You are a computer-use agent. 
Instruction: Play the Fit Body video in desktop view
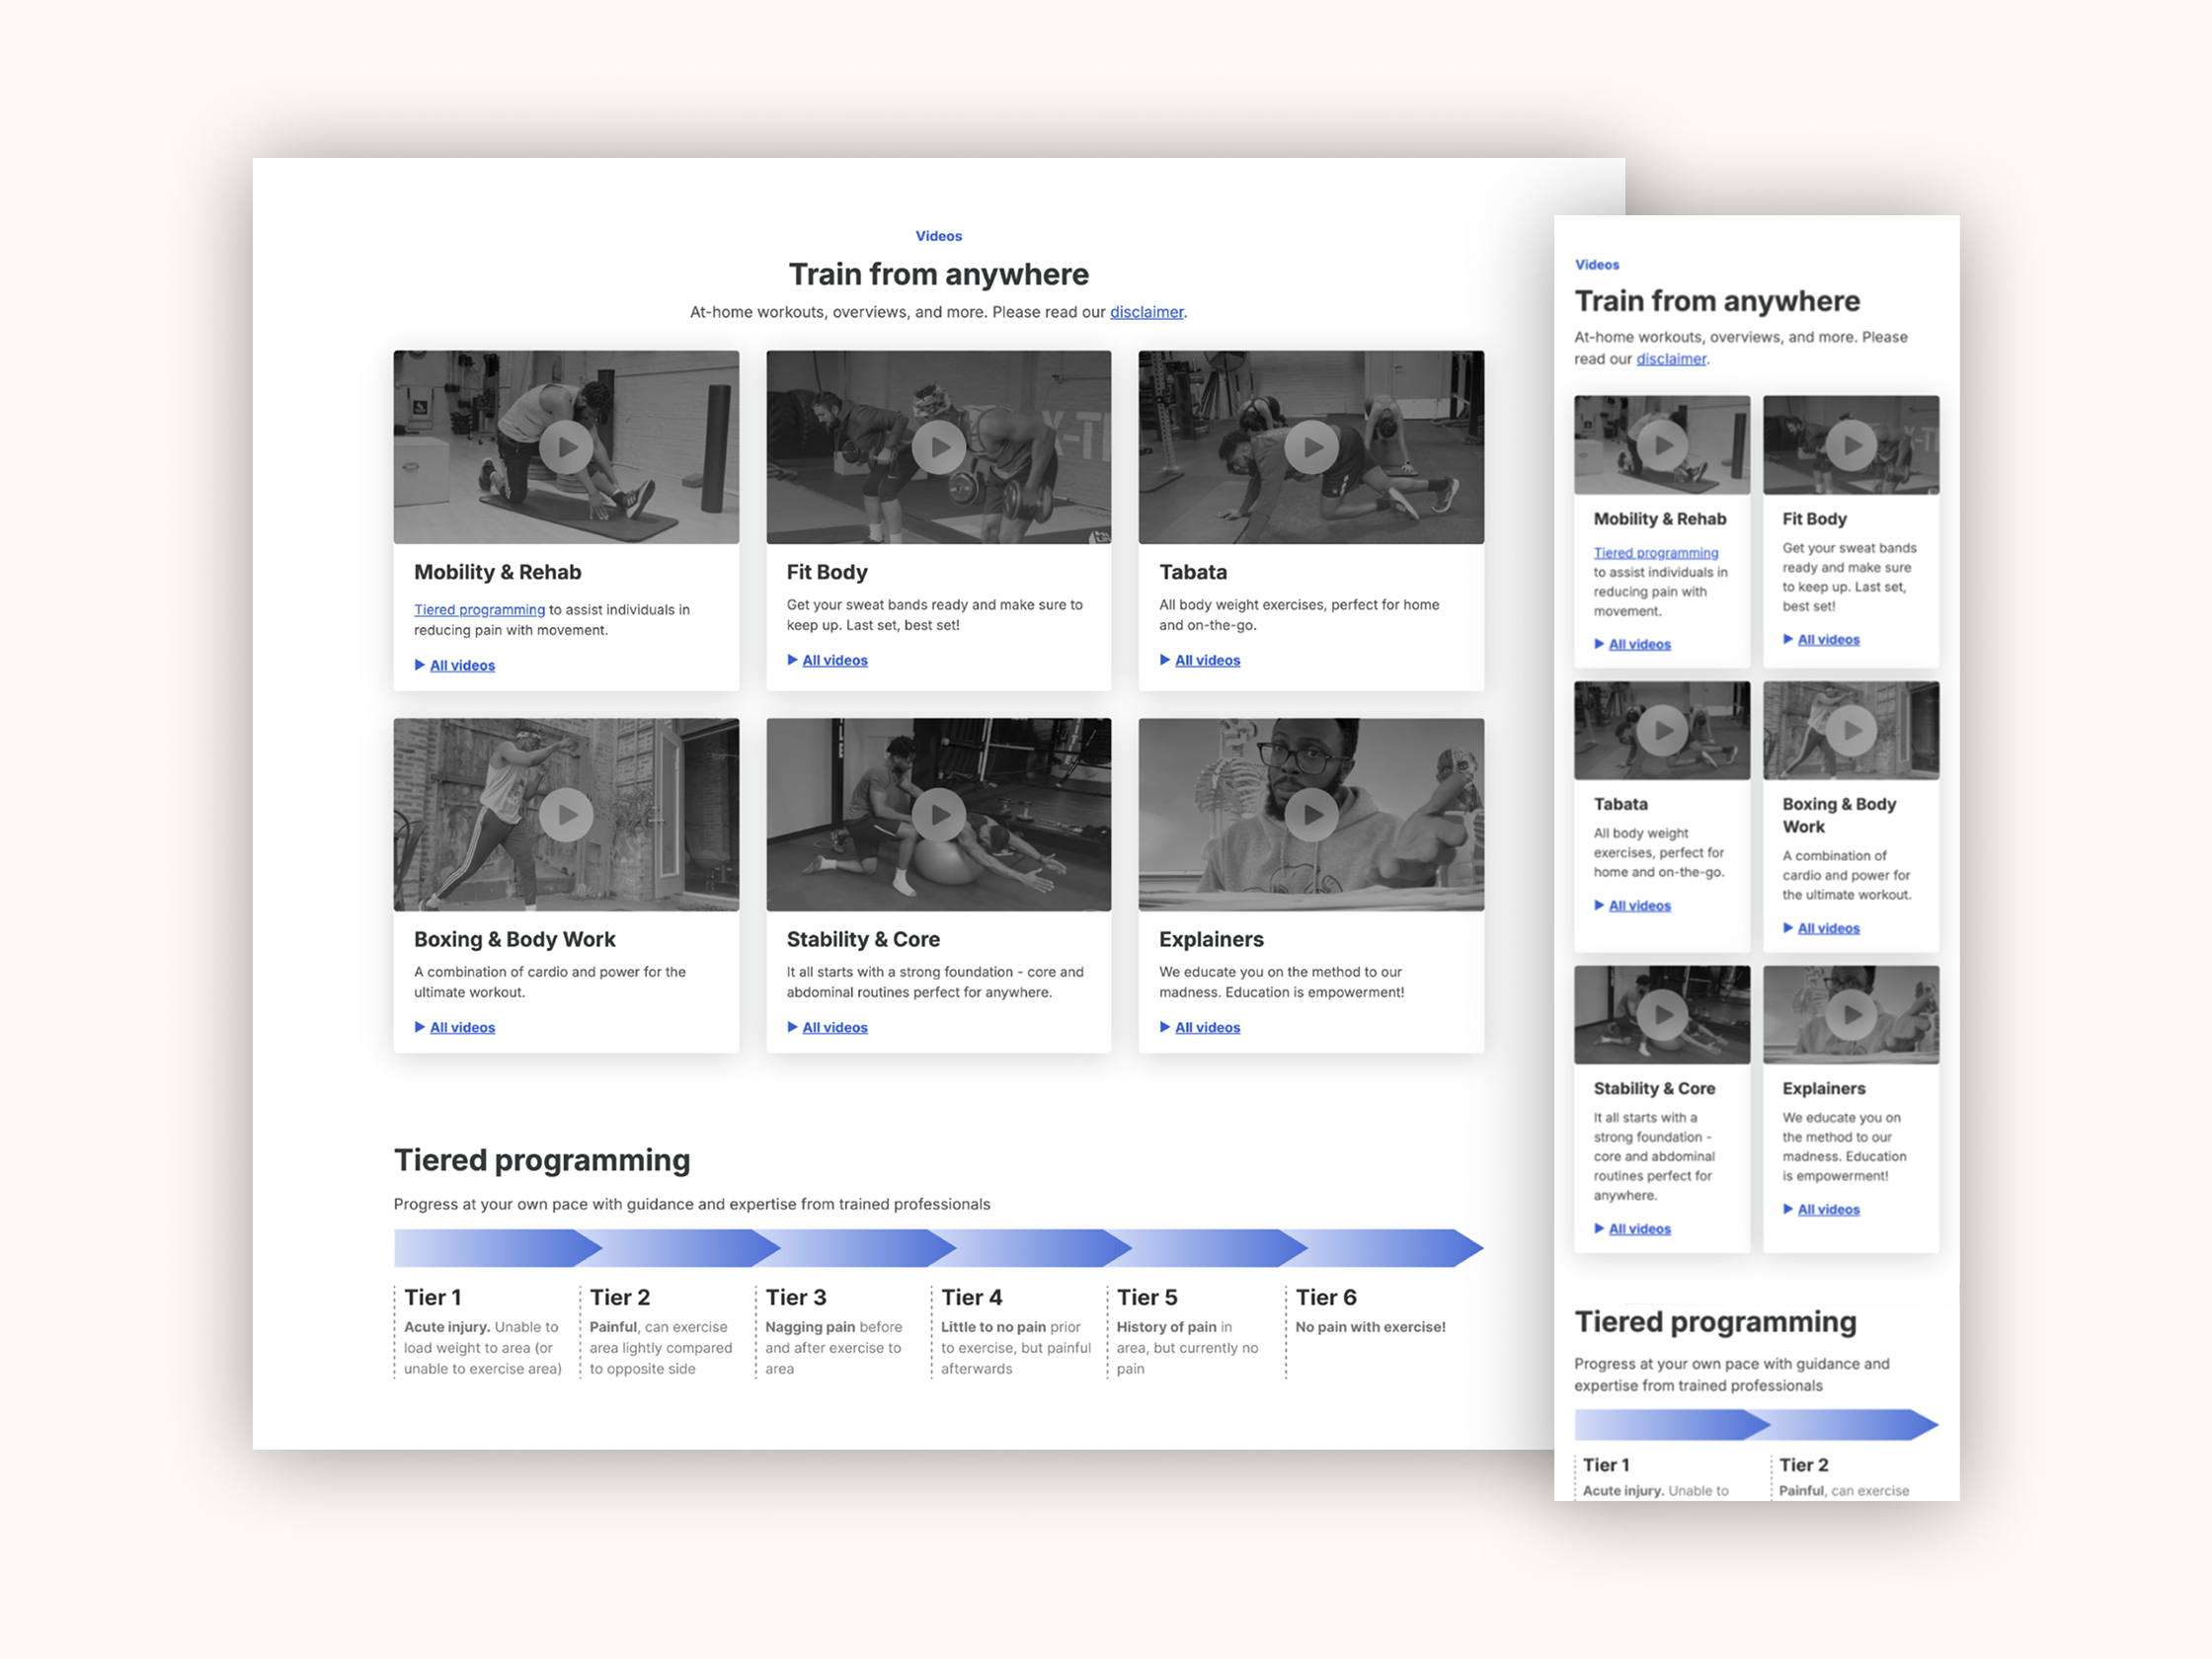click(938, 447)
